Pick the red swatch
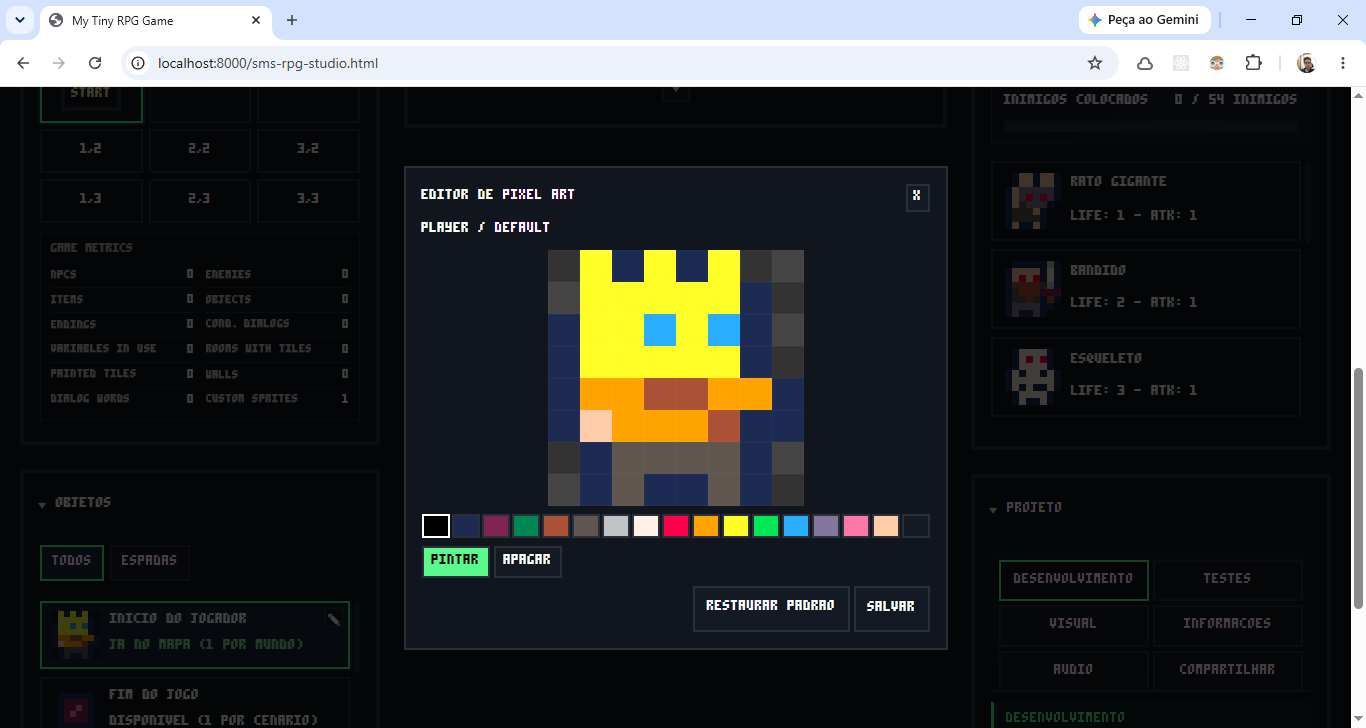This screenshot has height=728, width=1366. coord(676,526)
